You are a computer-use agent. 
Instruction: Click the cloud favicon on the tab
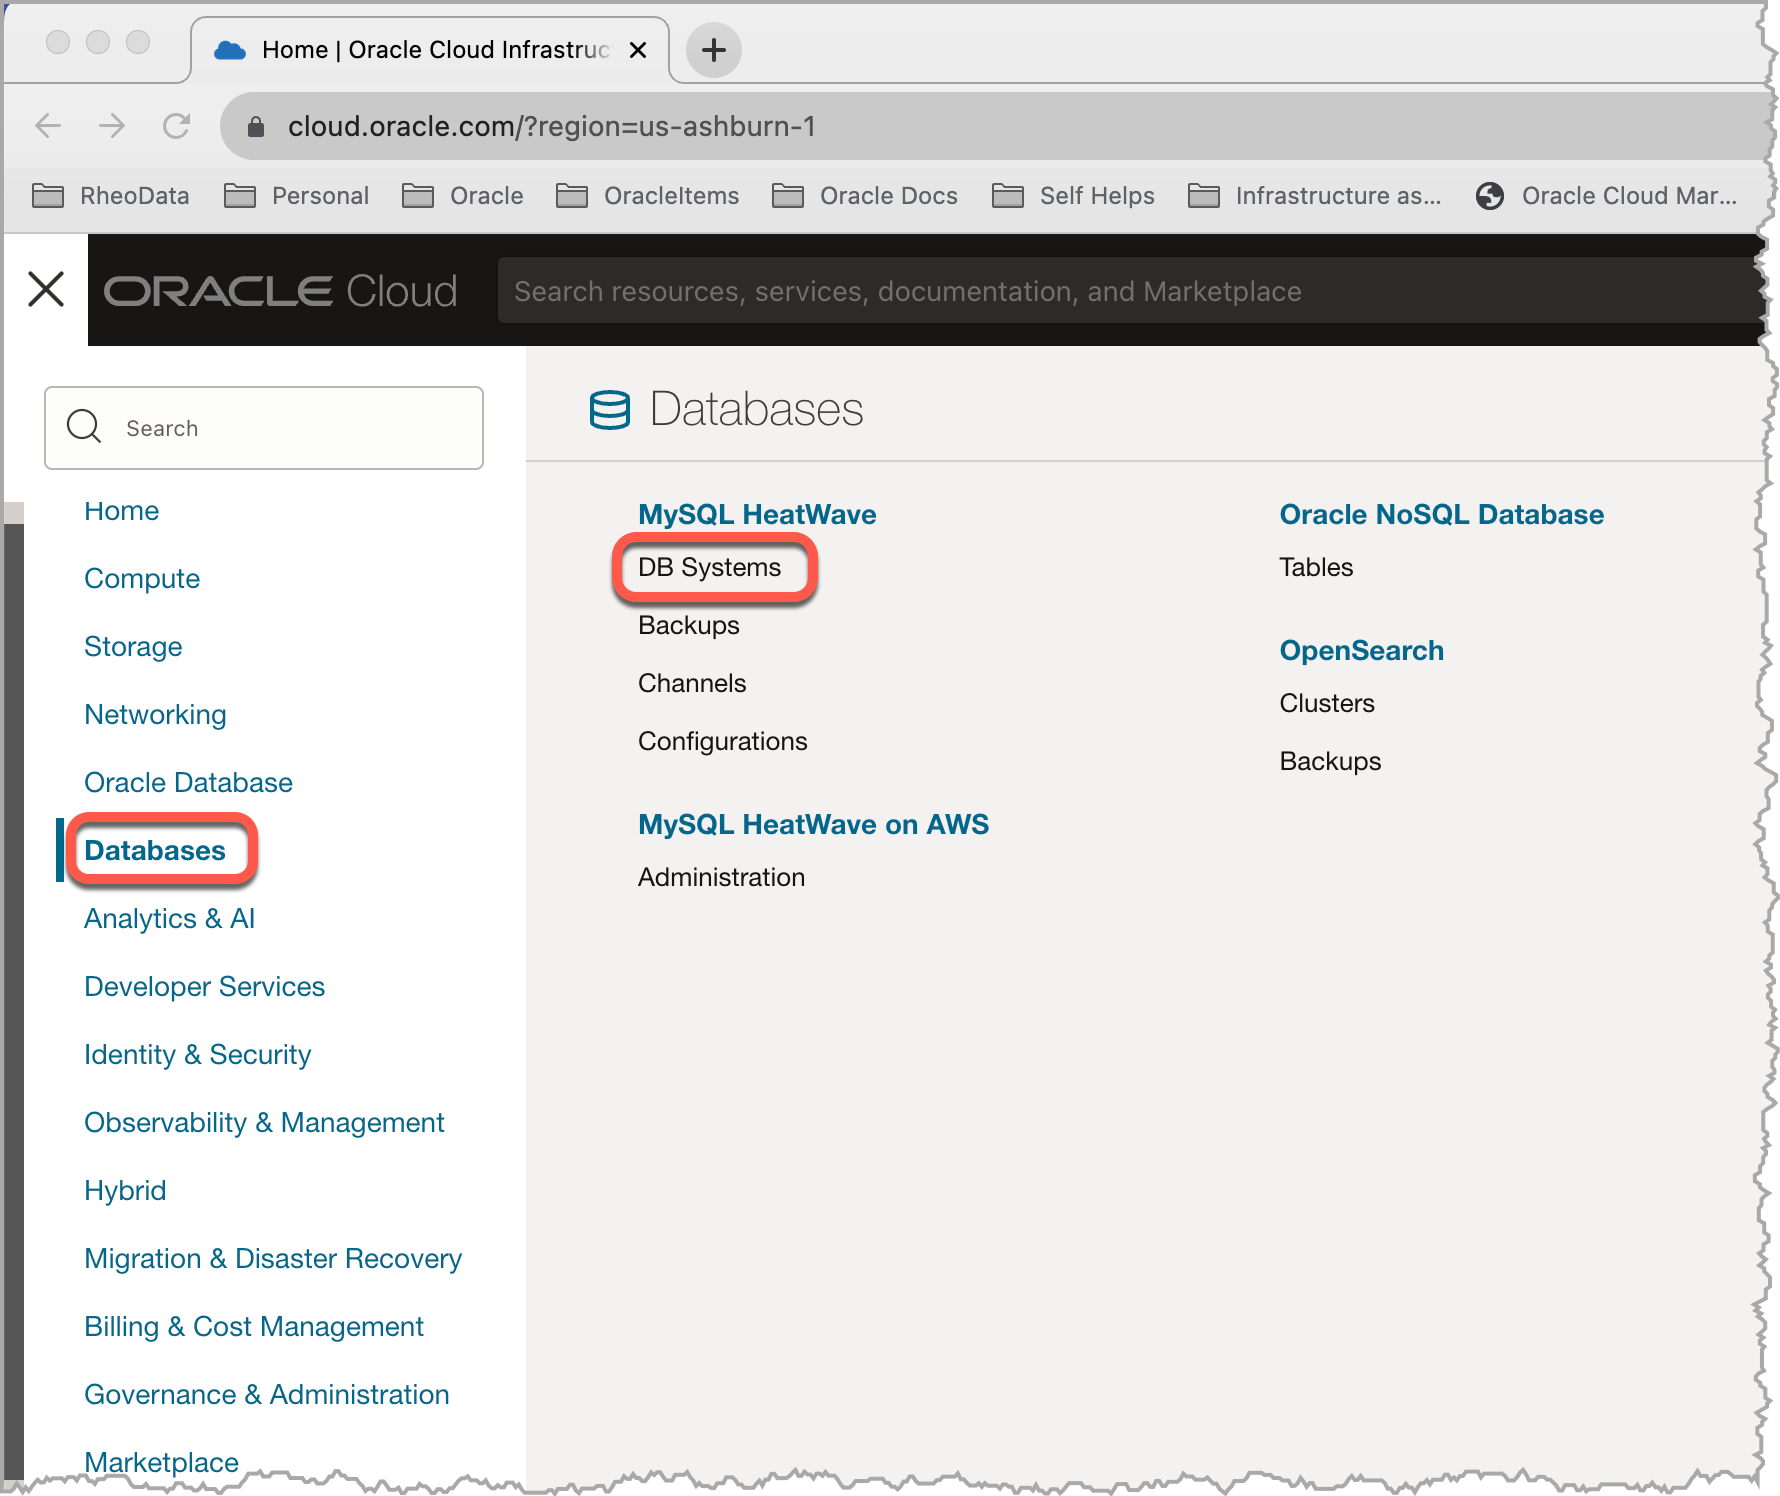point(230,50)
